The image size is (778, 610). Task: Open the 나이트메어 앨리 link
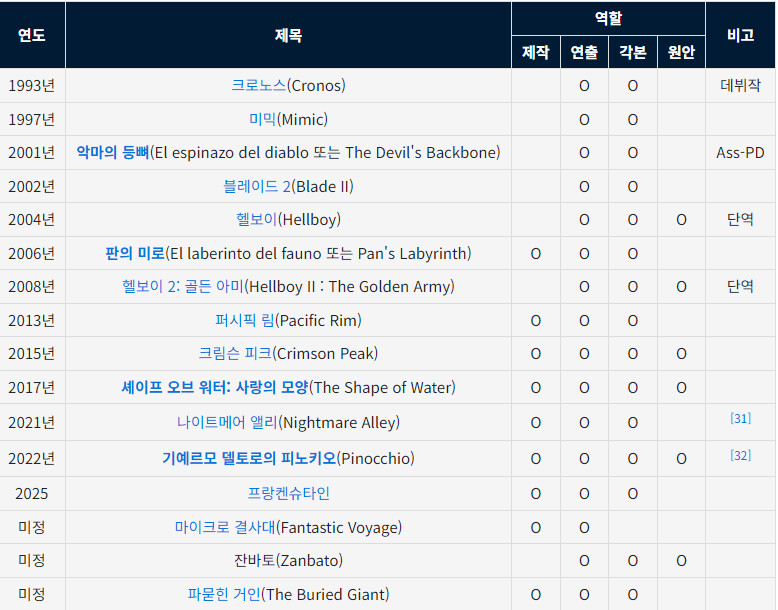[228, 422]
